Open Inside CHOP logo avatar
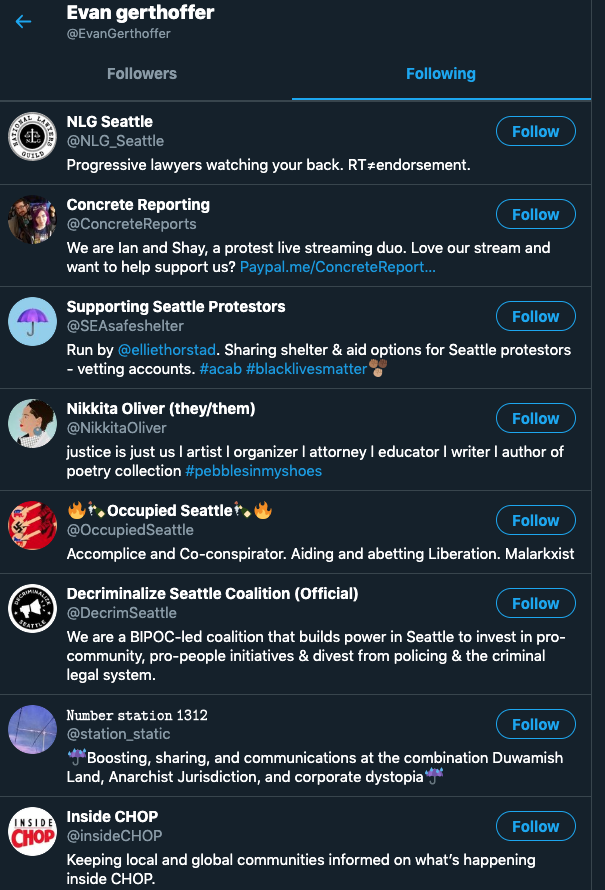The height and width of the screenshot is (890, 605). (32, 832)
